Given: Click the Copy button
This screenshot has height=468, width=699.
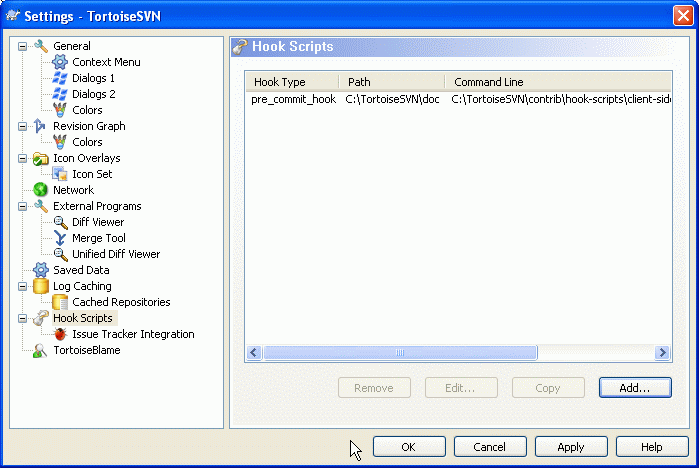Looking at the screenshot, I should [548, 388].
